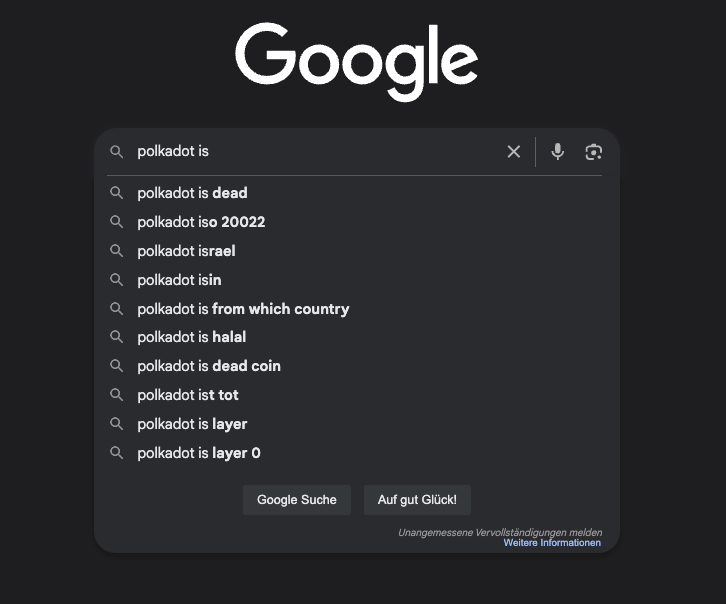This screenshot has height=604, width=726.
Task: Select suggestion "polkadot is dead"
Action: tap(192, 193)
